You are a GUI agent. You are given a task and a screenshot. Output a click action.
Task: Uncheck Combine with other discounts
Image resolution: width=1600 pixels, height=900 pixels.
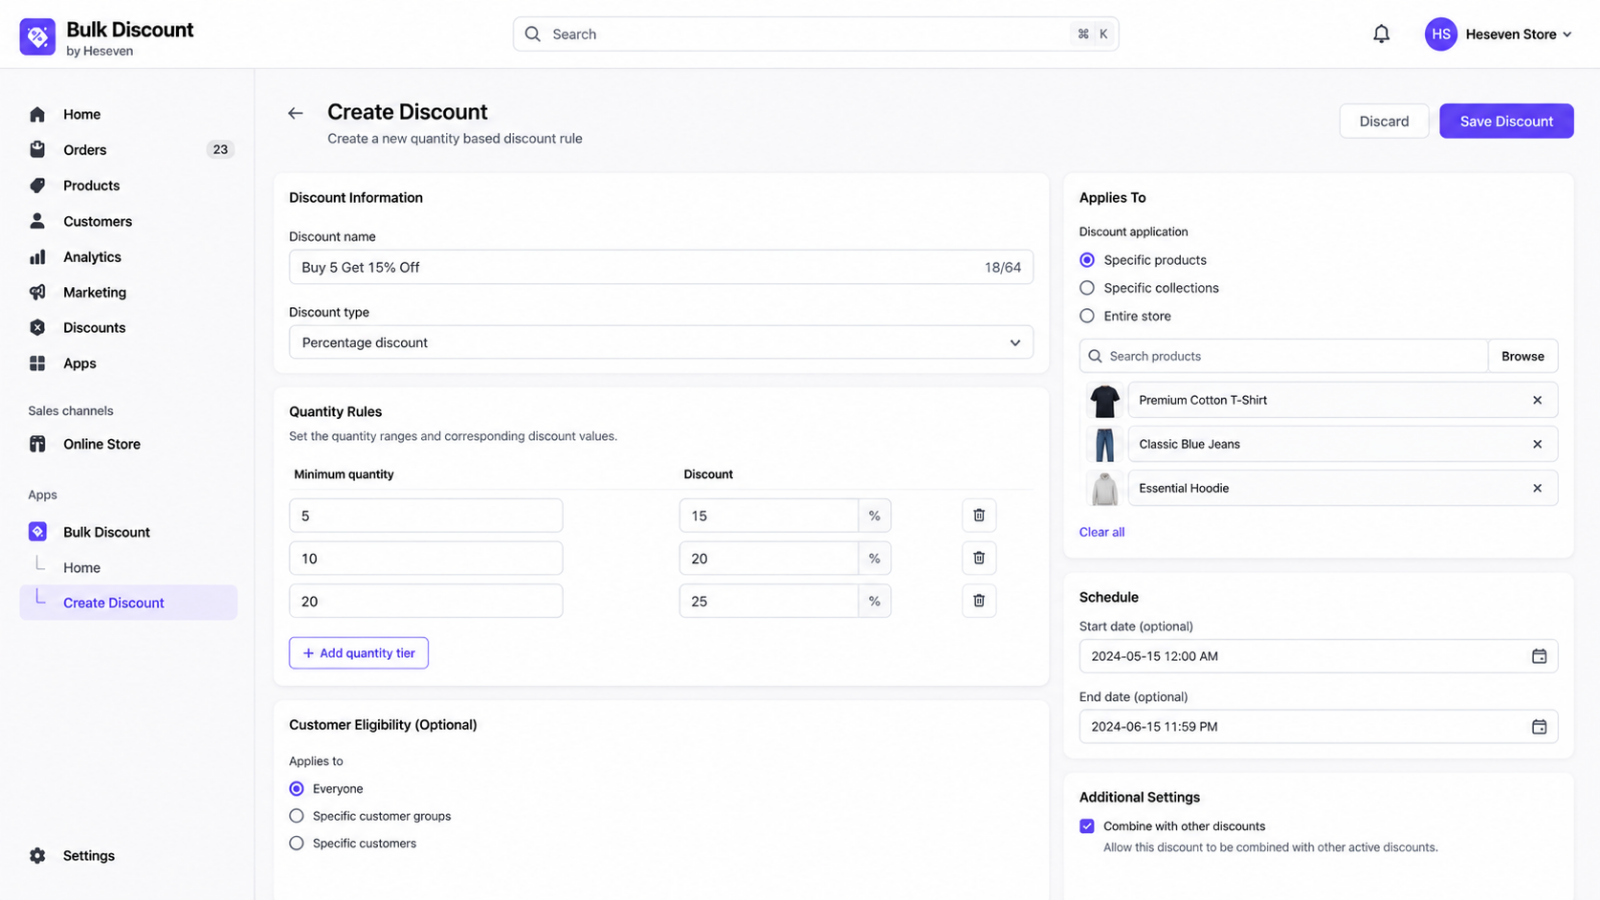[1087, 826]
